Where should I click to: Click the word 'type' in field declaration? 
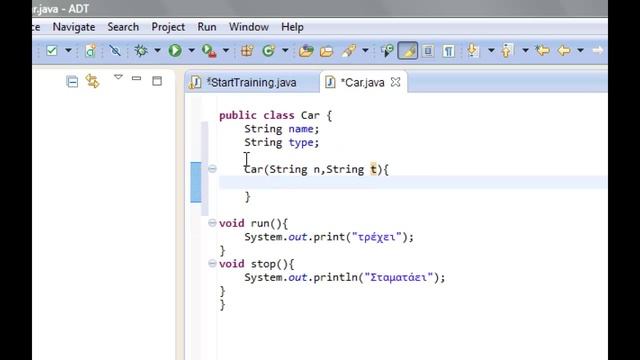pyautogui.click(x=301, y=142)
